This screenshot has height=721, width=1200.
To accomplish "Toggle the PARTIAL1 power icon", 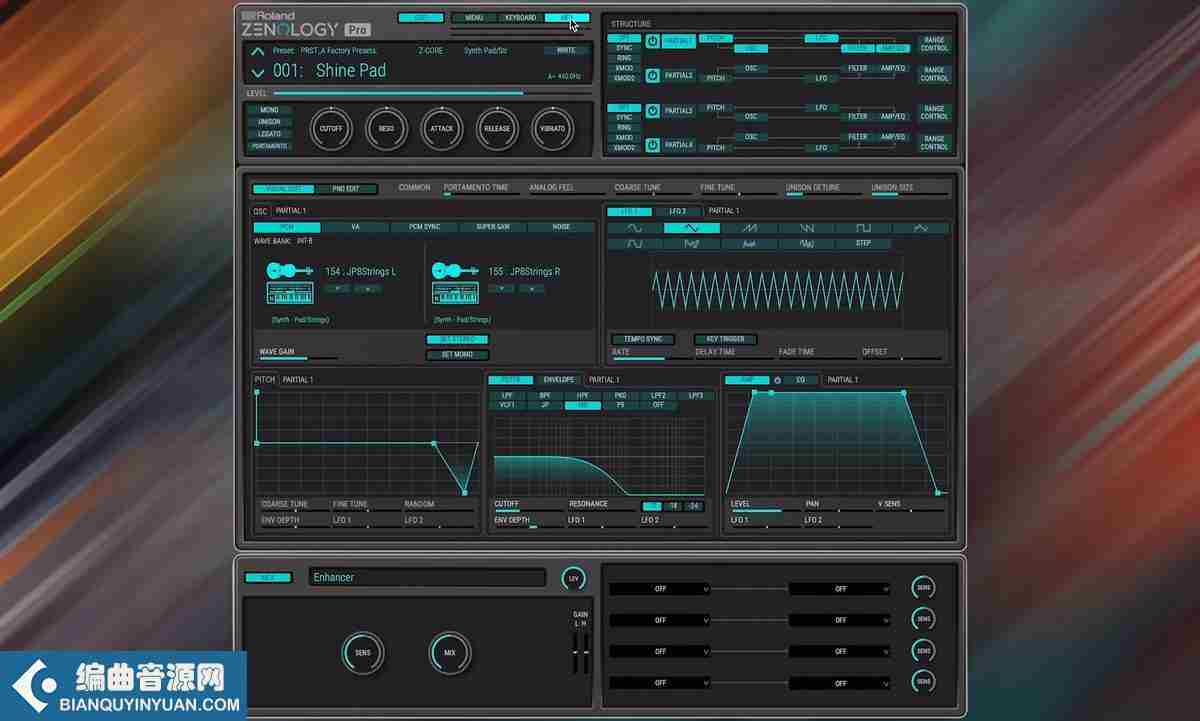I will point(652,41).
